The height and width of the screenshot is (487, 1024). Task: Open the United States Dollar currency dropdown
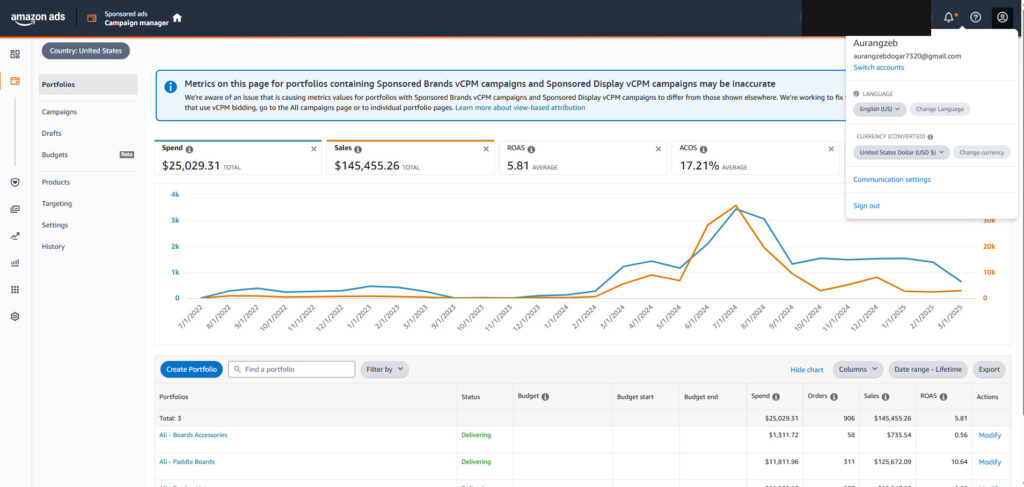(900, 153)
